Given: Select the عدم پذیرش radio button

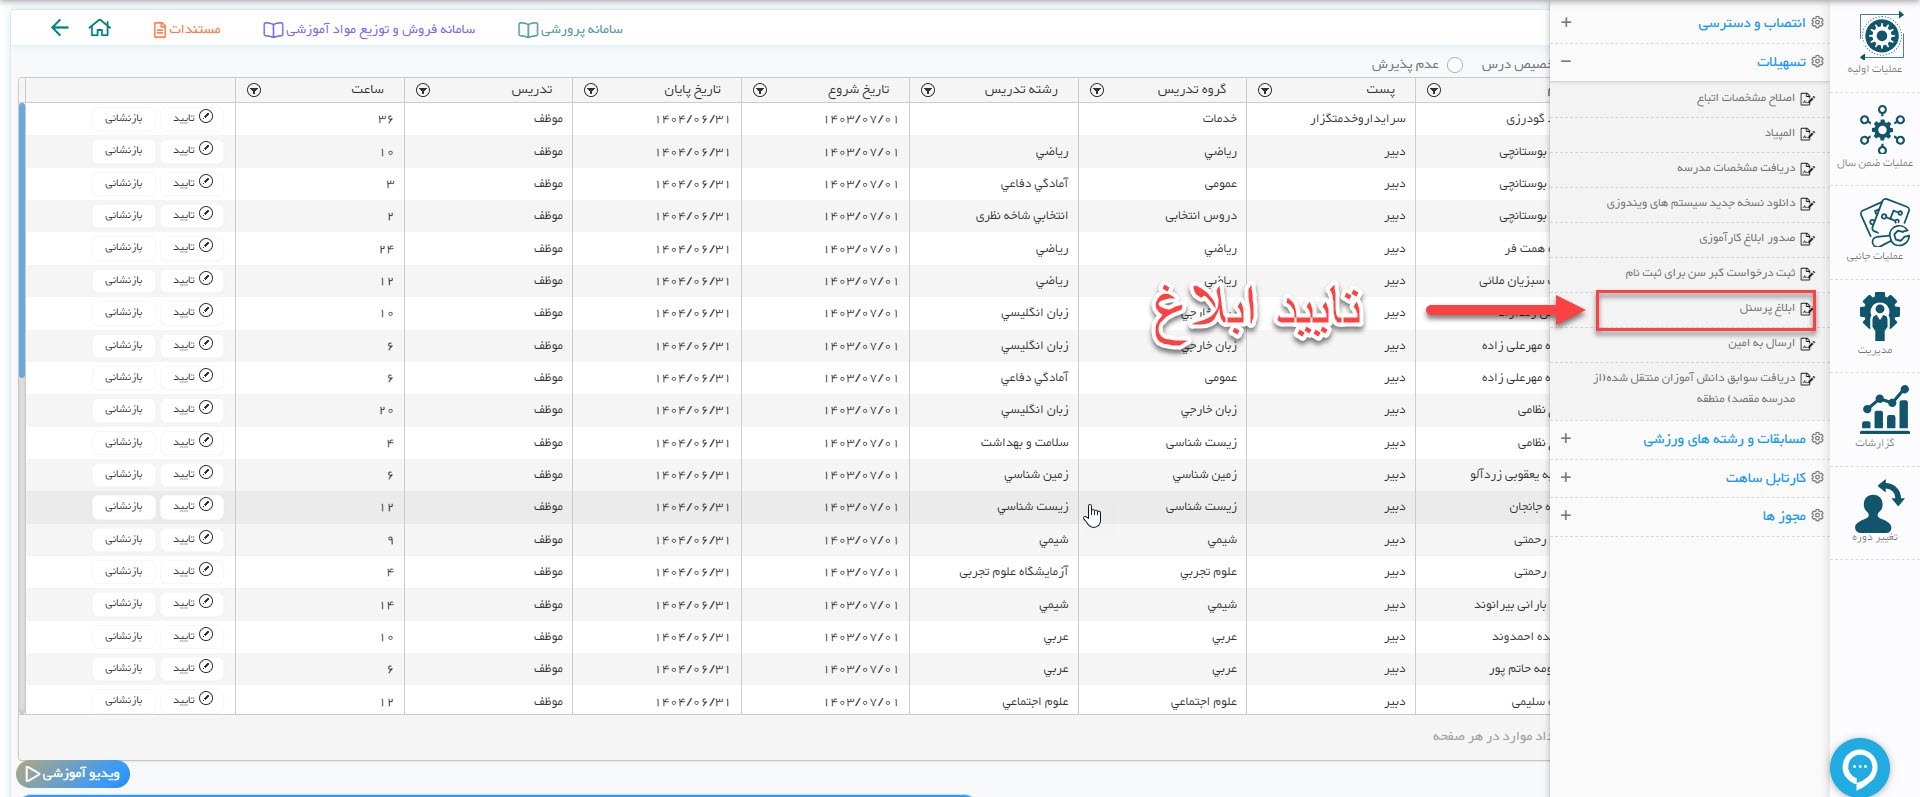Looking at the screenshot, I should (1455, 65).
